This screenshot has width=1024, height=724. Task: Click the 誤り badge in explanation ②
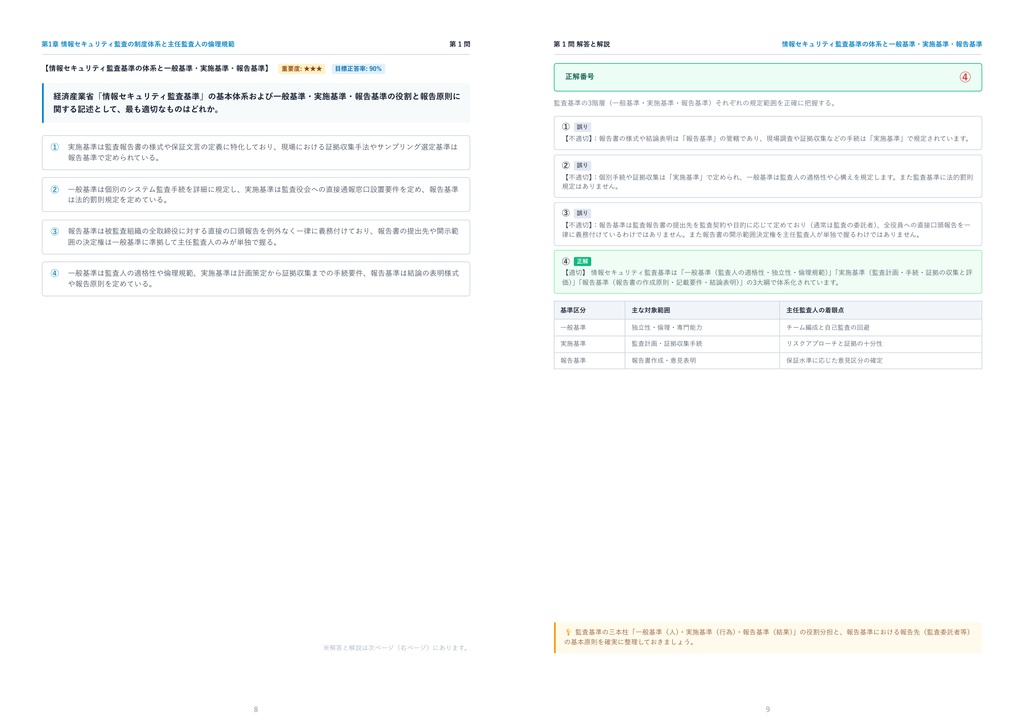coord(582,165)
